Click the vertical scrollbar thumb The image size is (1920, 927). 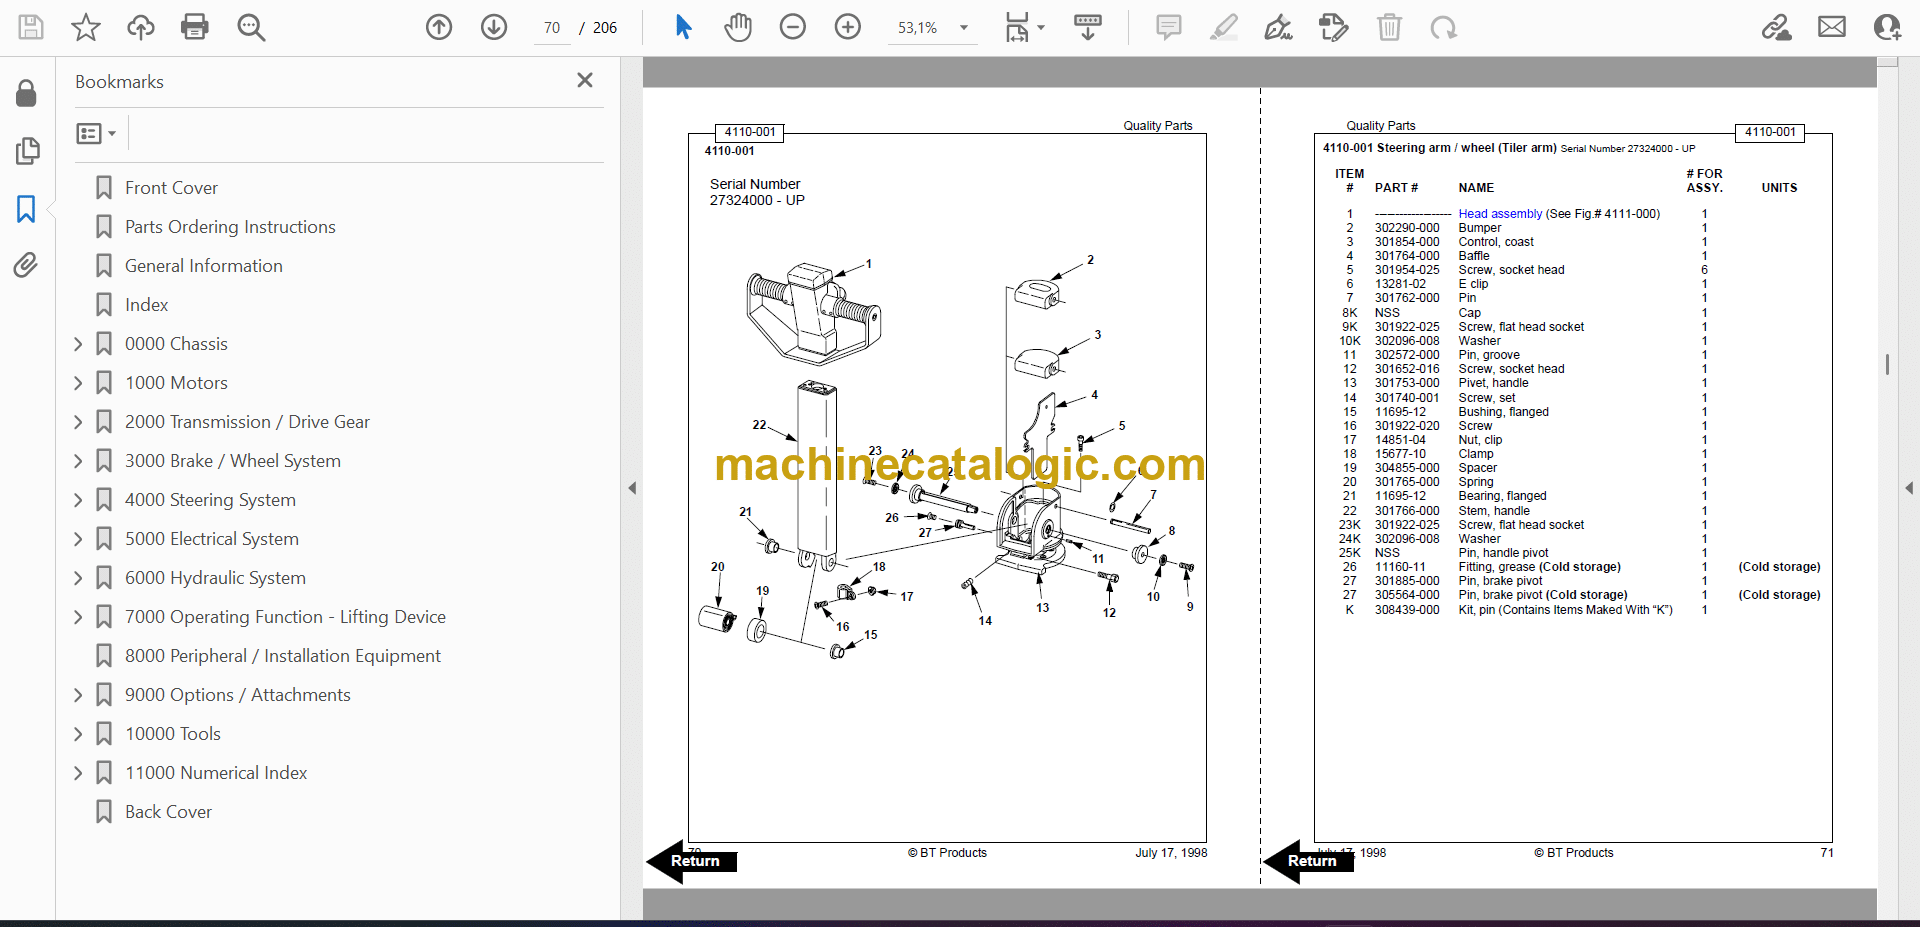pos(1887,364)
